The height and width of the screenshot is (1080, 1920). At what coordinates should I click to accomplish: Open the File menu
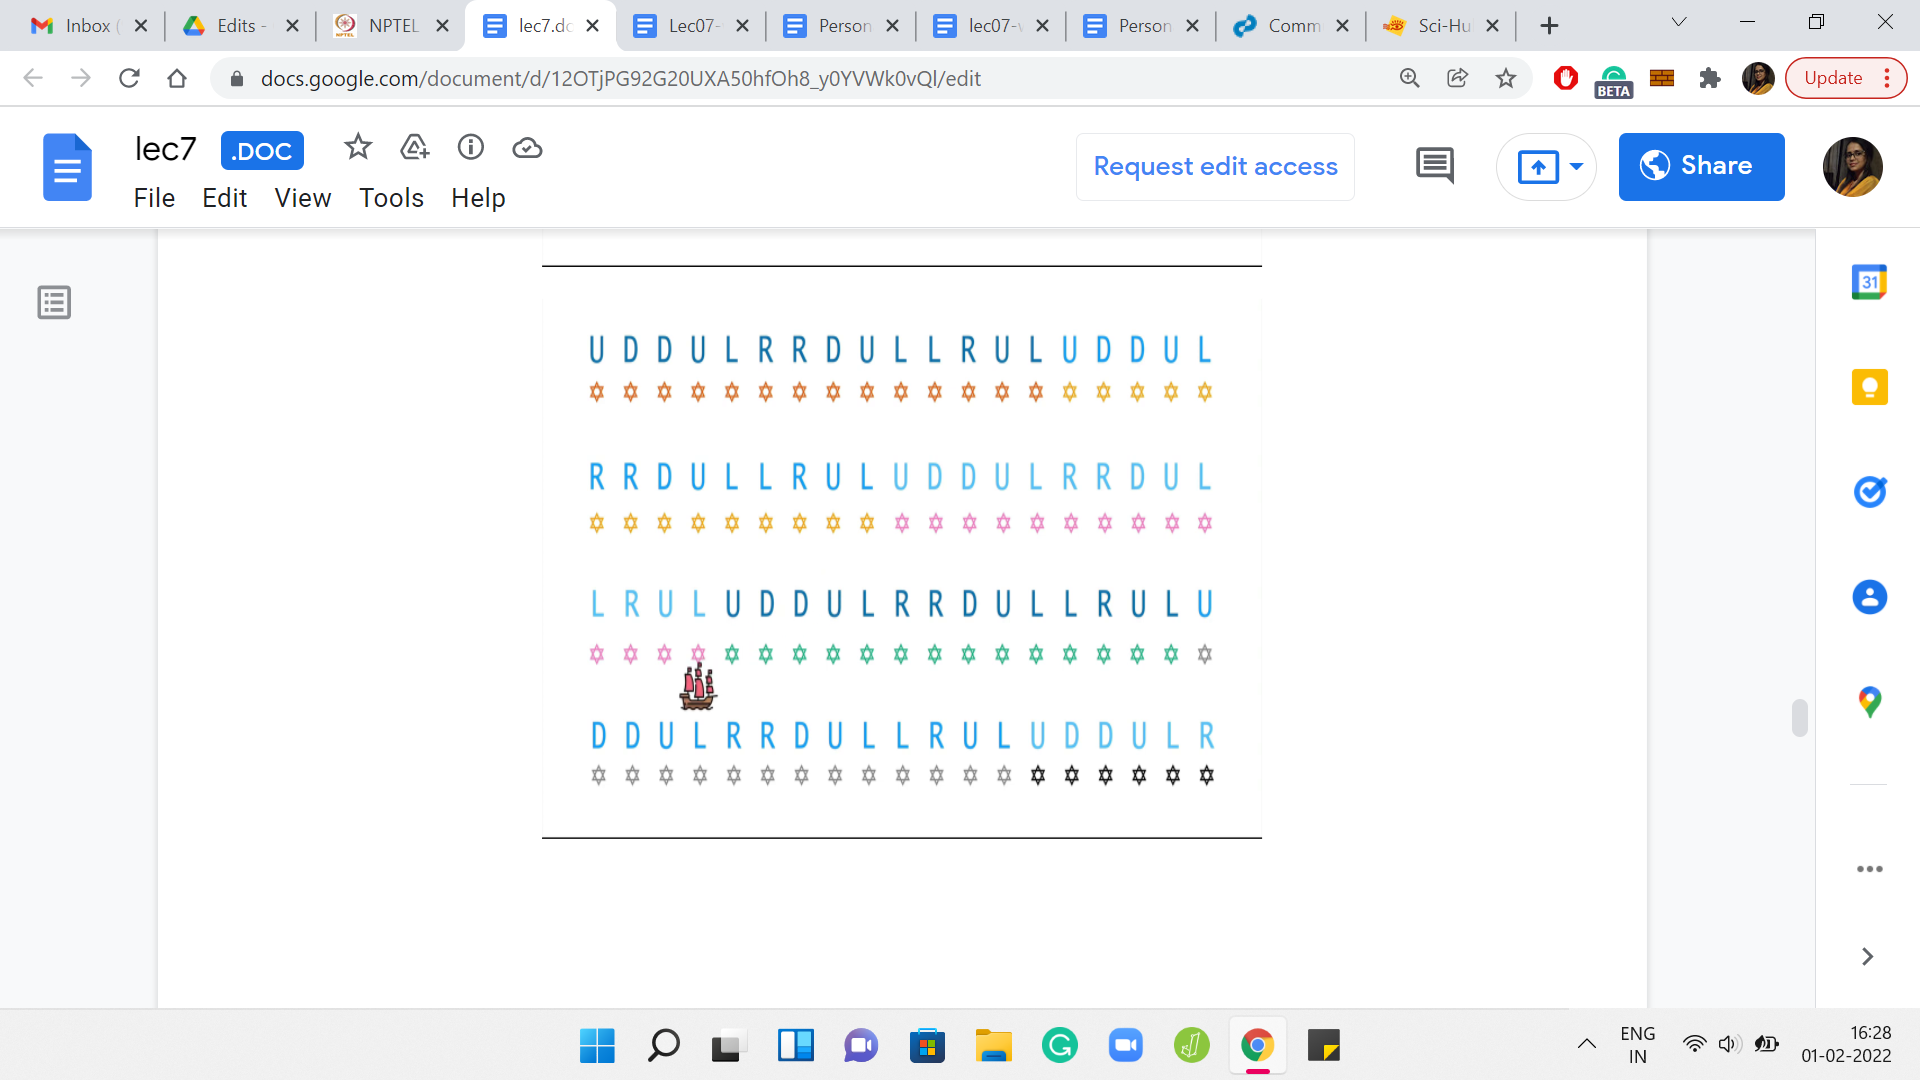tap(154, 198)
